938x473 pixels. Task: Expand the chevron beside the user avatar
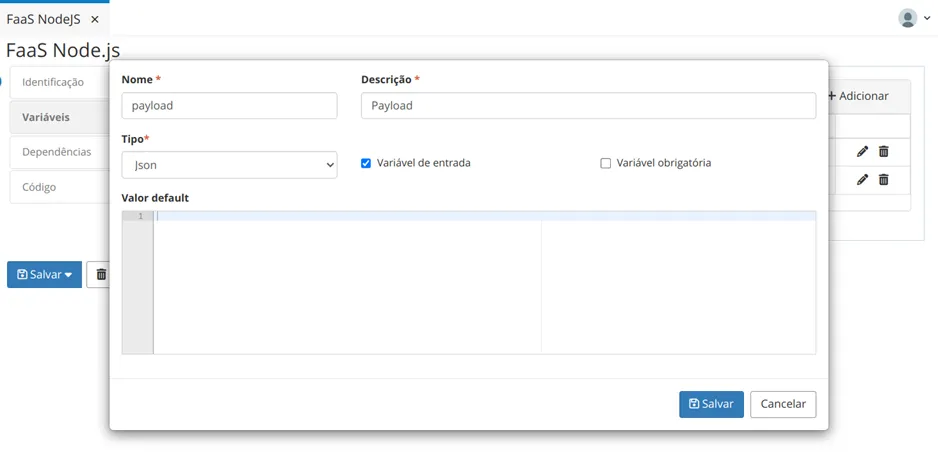pos(927,19)
